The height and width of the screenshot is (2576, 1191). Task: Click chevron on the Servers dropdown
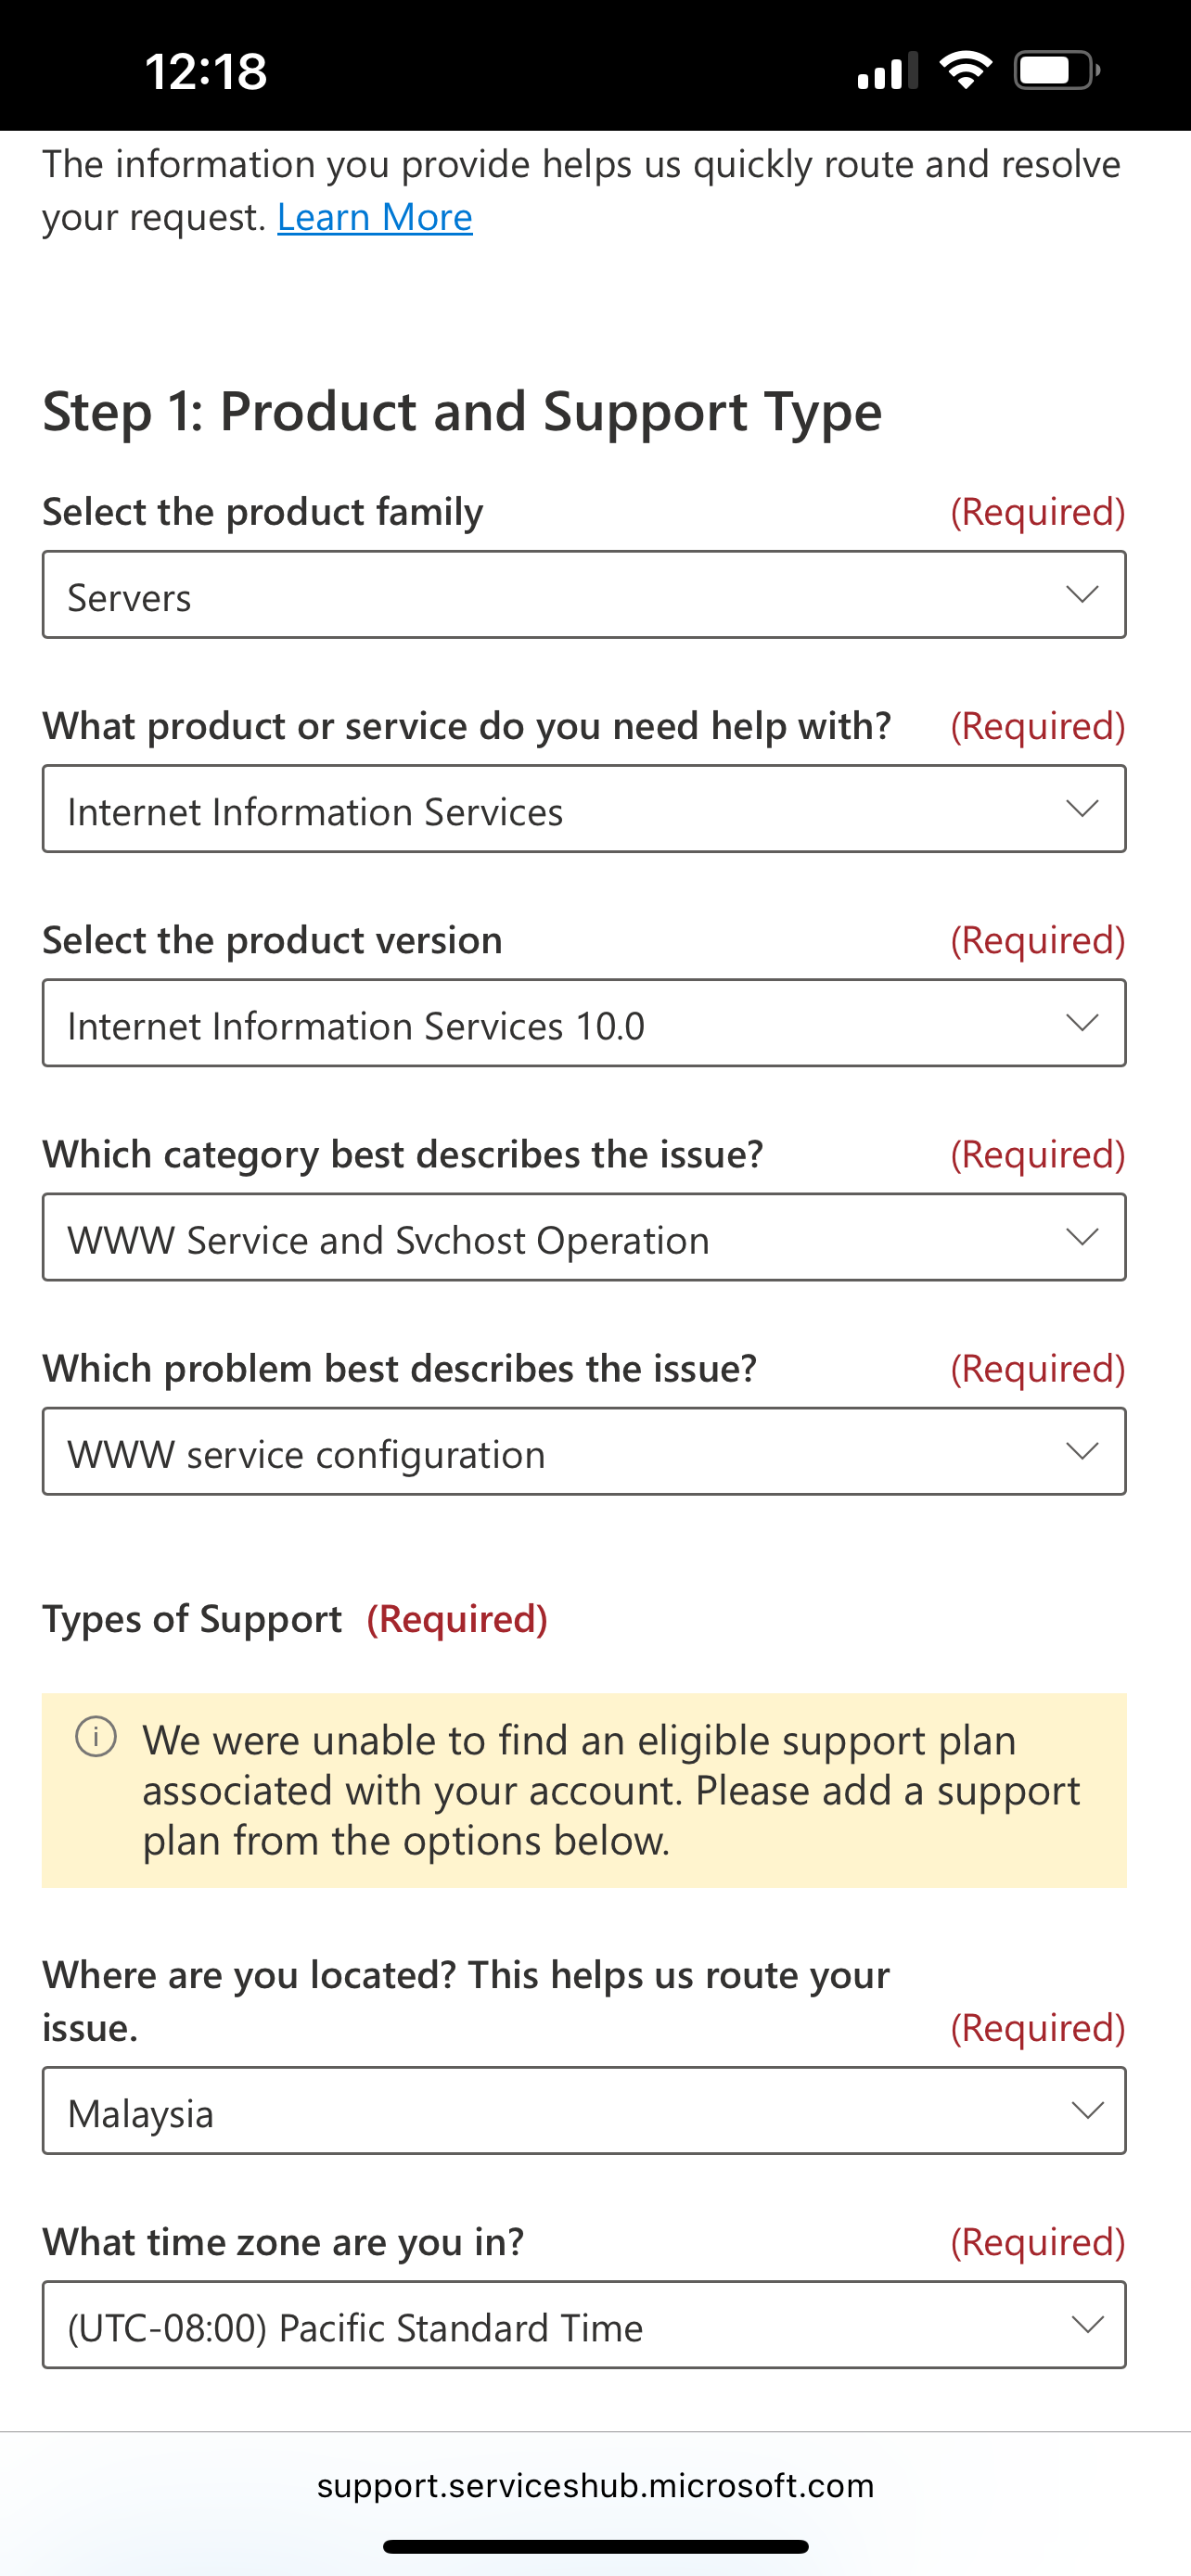[1082, 594]
